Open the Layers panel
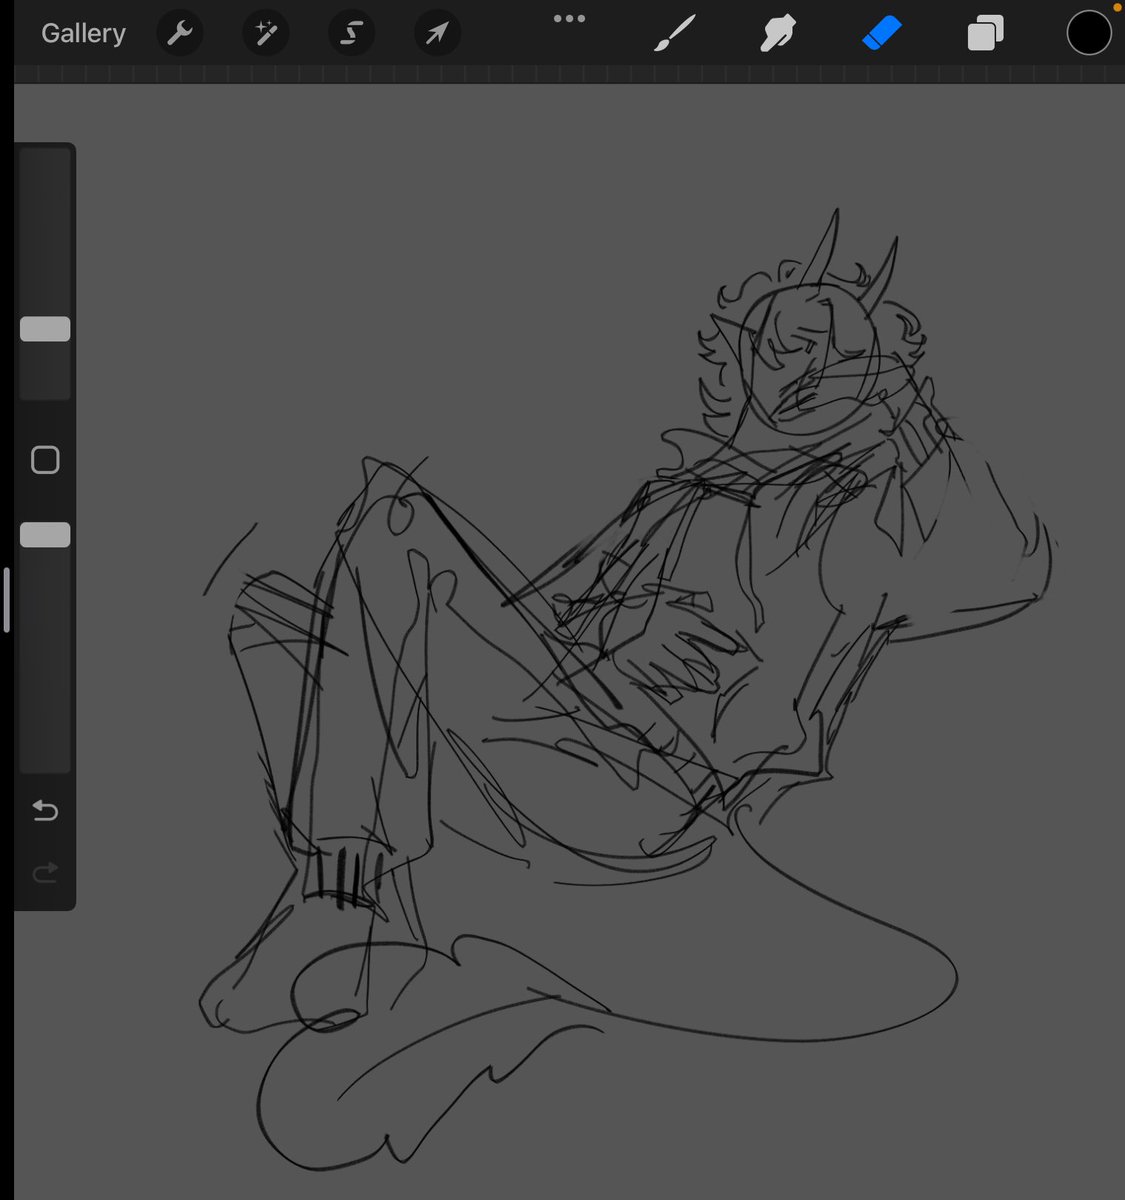 click(x=985, y=33)
